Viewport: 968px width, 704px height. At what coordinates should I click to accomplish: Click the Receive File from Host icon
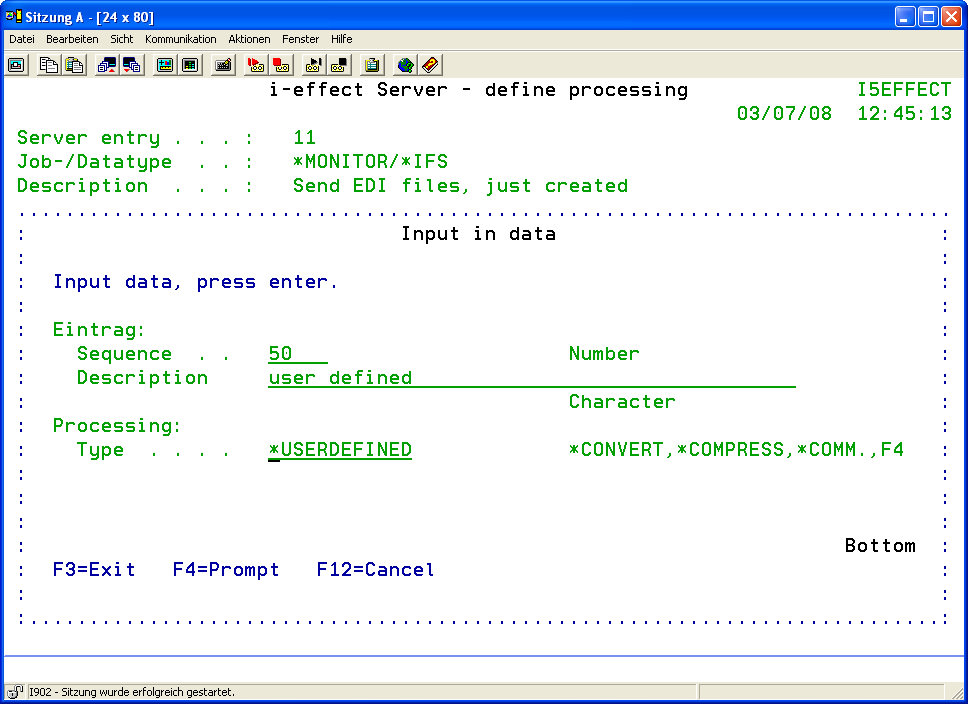tap(132, 65)
